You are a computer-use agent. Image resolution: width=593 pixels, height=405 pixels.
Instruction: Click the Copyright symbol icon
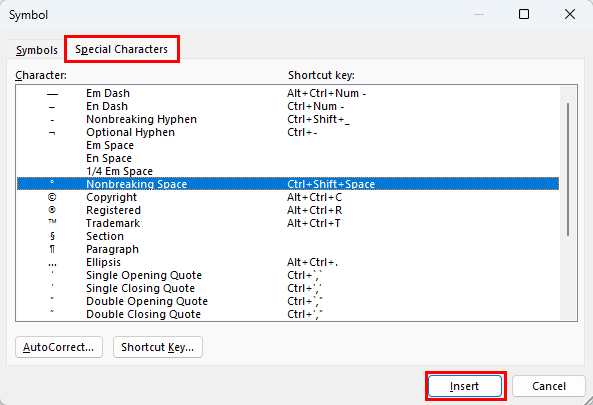[52, 197]
